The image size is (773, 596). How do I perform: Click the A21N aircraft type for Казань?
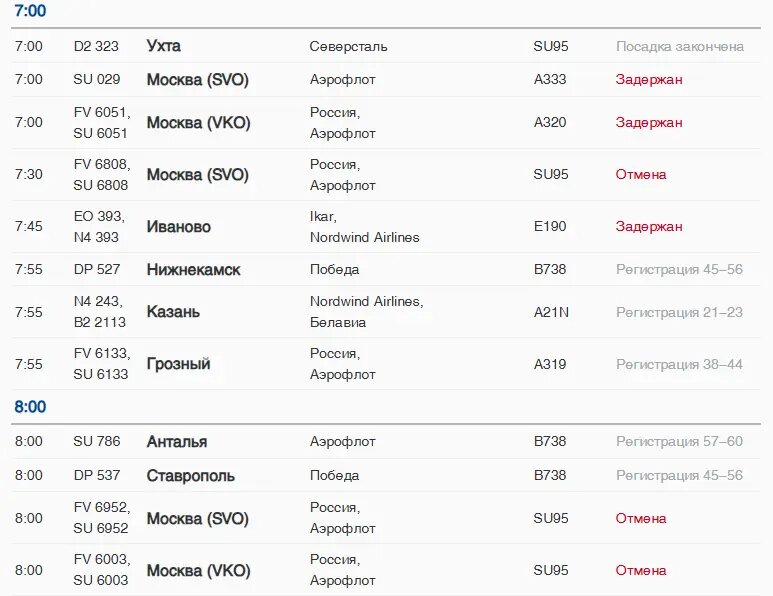click(x=551, y=312)
